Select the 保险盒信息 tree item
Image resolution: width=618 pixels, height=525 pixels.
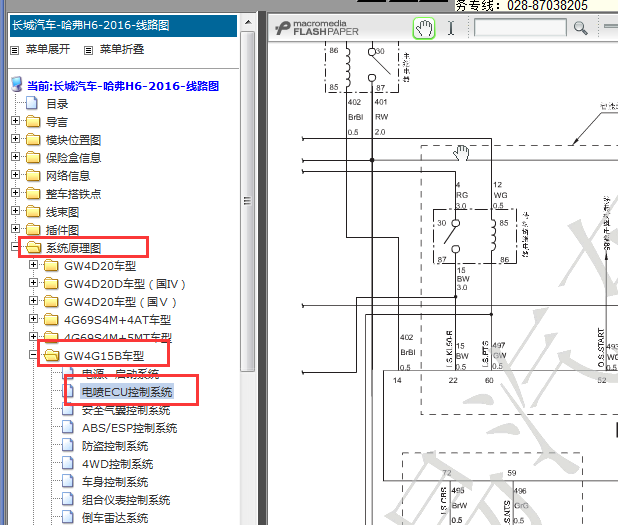tap(73, 158)
